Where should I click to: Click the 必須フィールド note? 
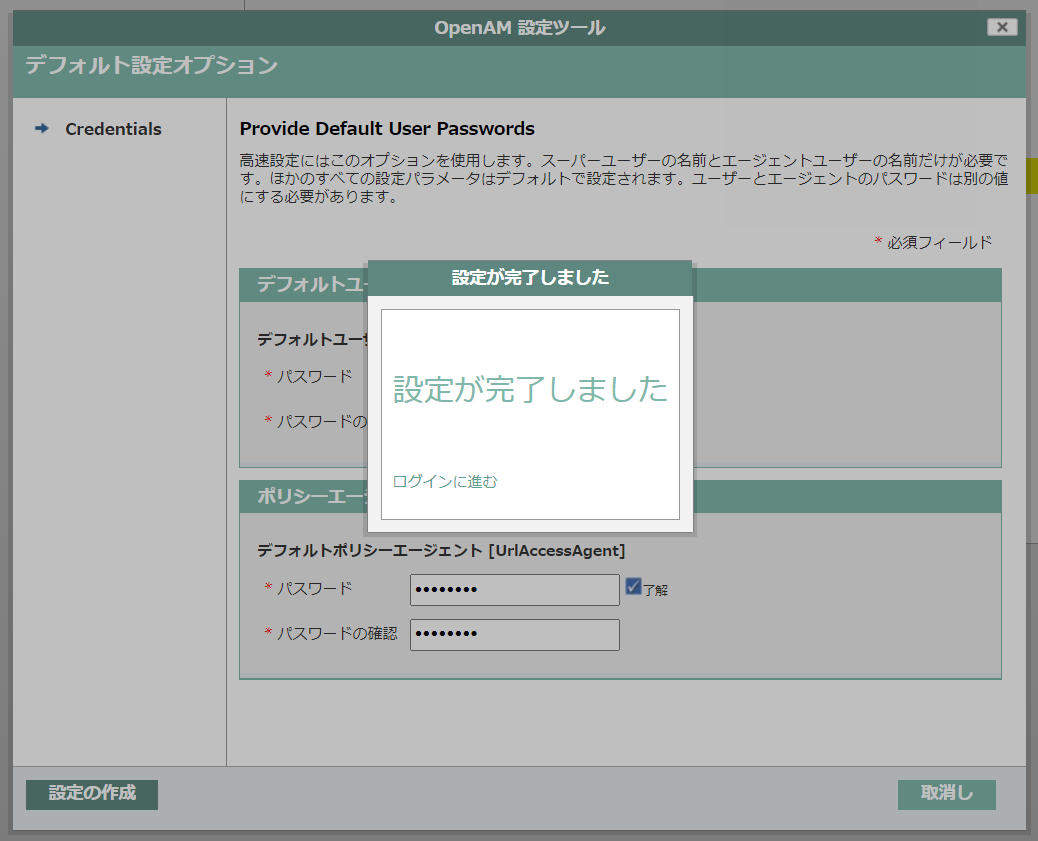click(x=933, y=242)
